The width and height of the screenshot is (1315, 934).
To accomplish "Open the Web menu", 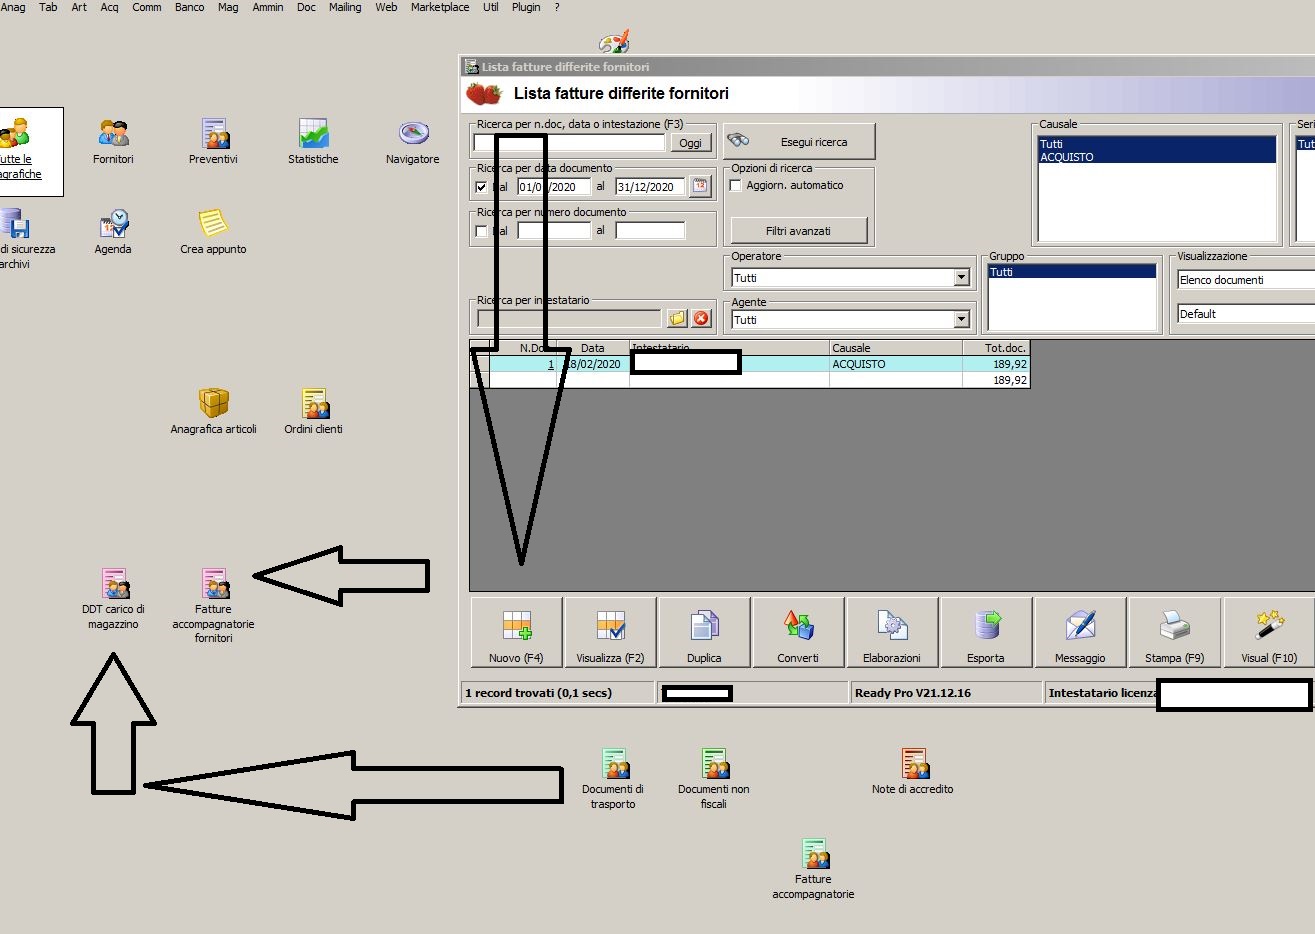I will 386,7.
